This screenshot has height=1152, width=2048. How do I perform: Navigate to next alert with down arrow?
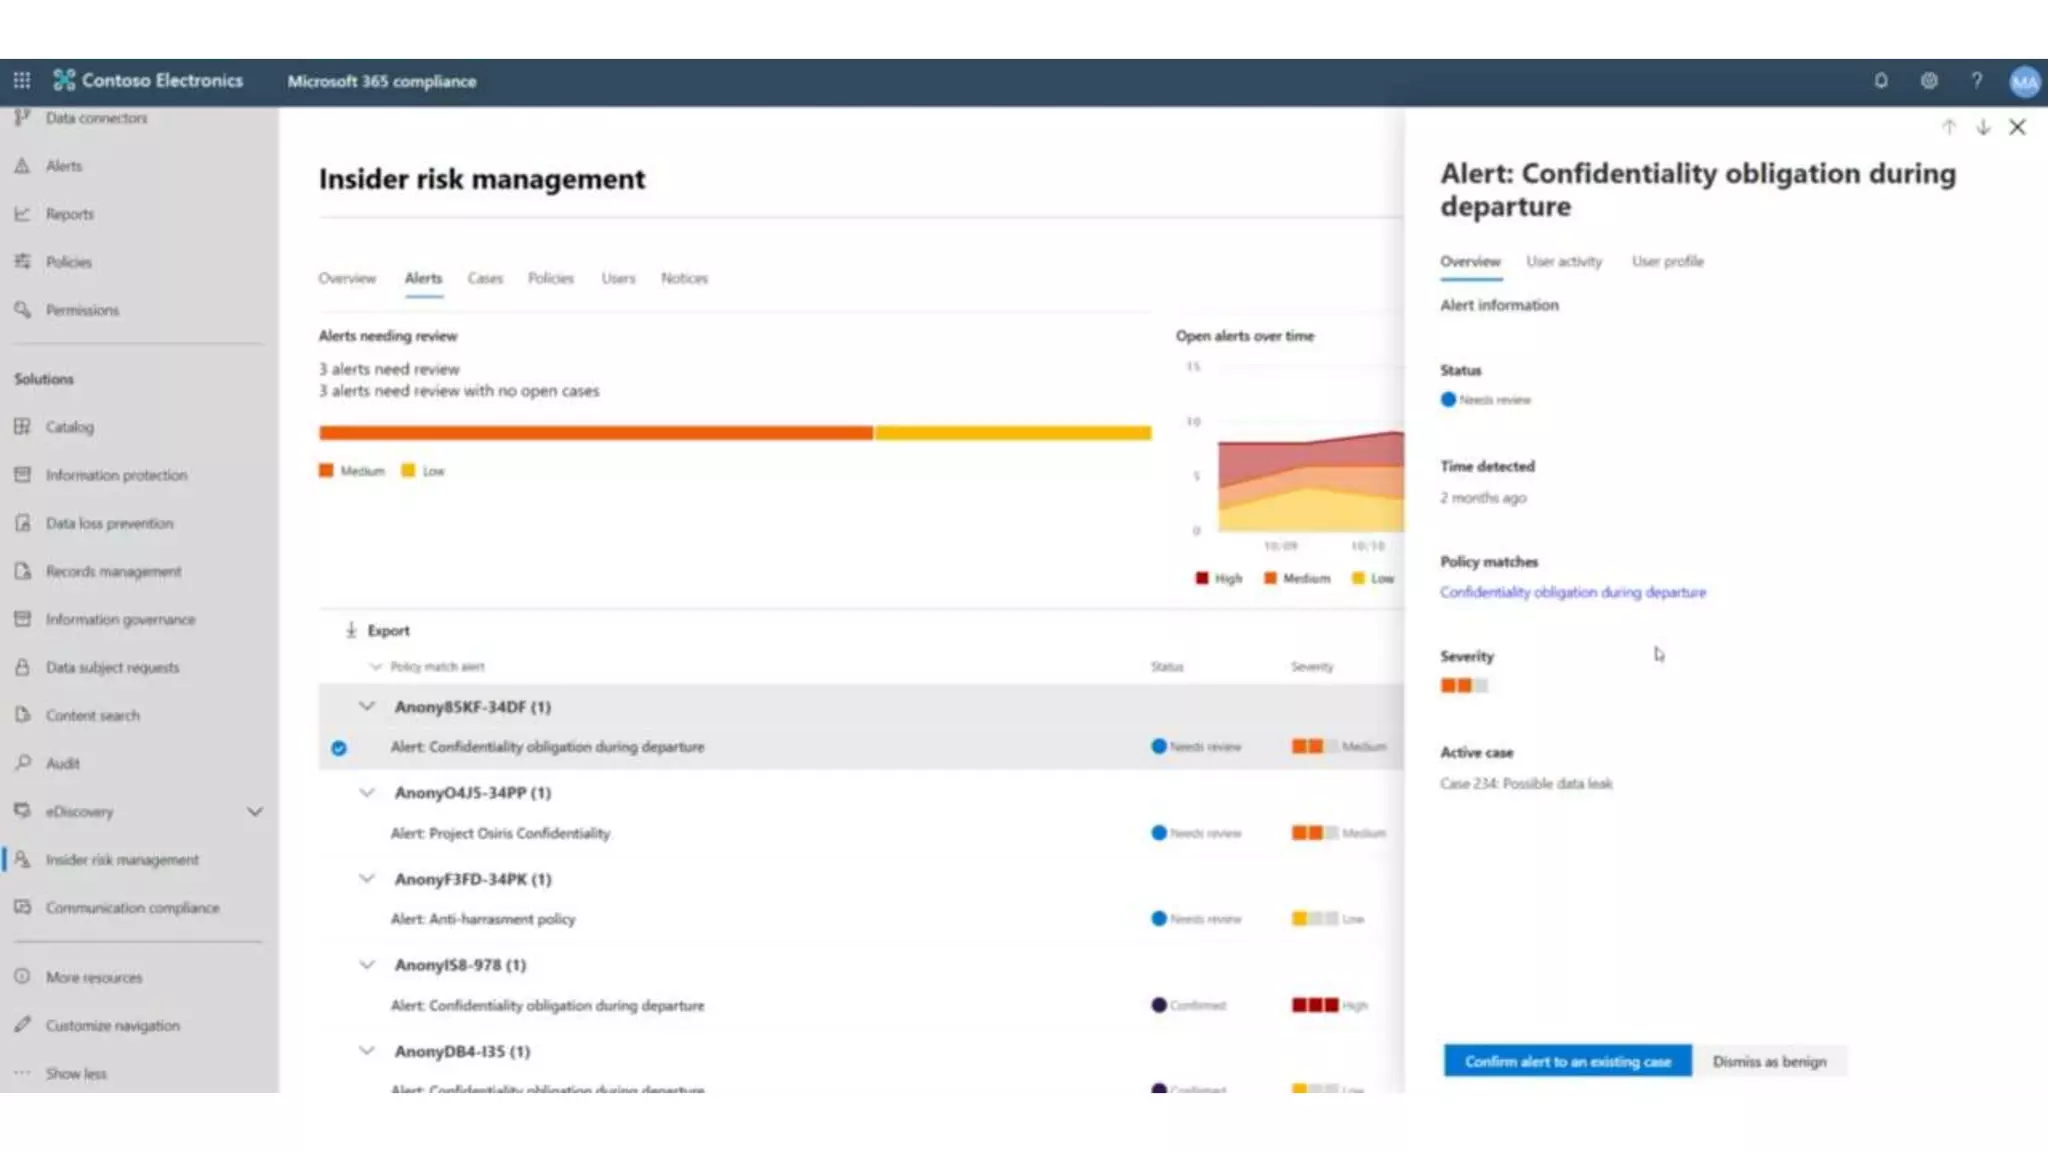tap(1983, 127)
